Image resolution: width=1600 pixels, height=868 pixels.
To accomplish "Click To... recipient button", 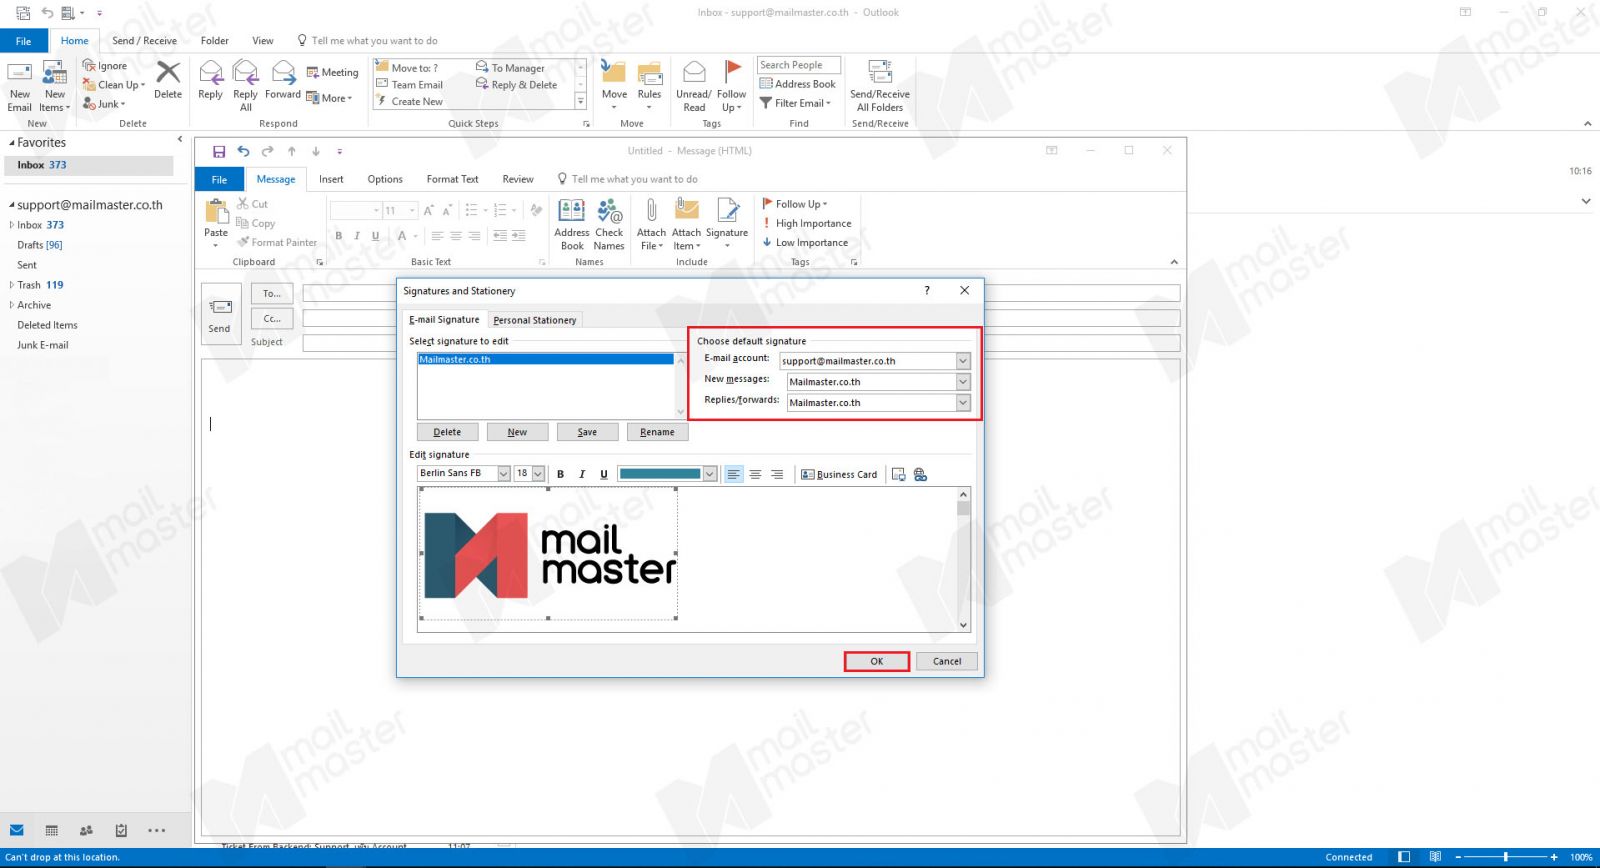I will [272, 293].
